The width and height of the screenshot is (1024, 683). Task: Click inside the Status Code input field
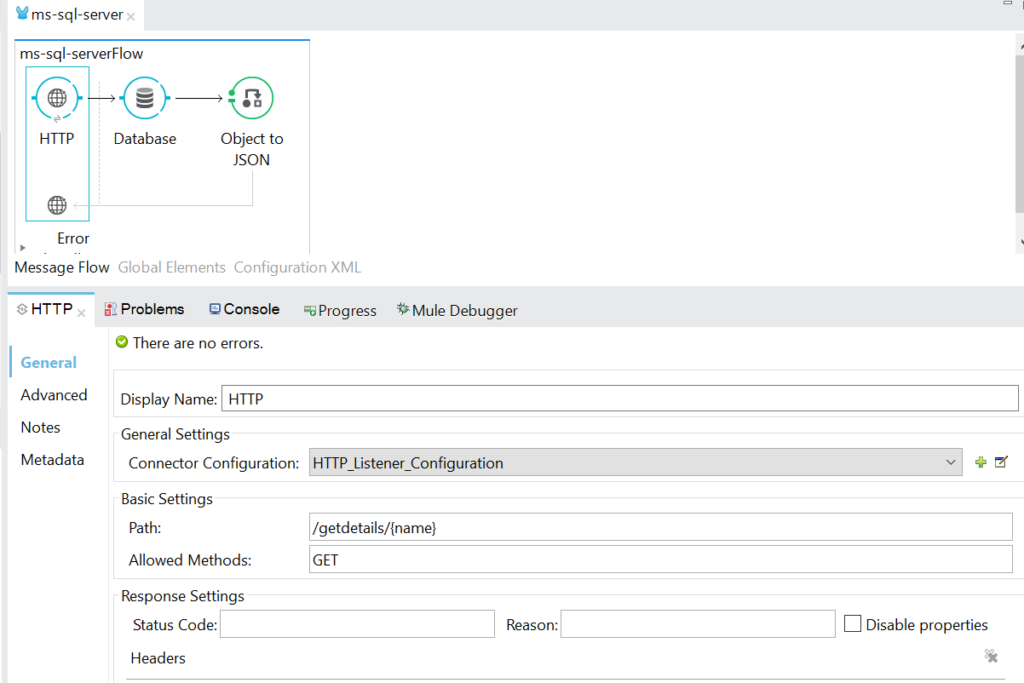356,623
